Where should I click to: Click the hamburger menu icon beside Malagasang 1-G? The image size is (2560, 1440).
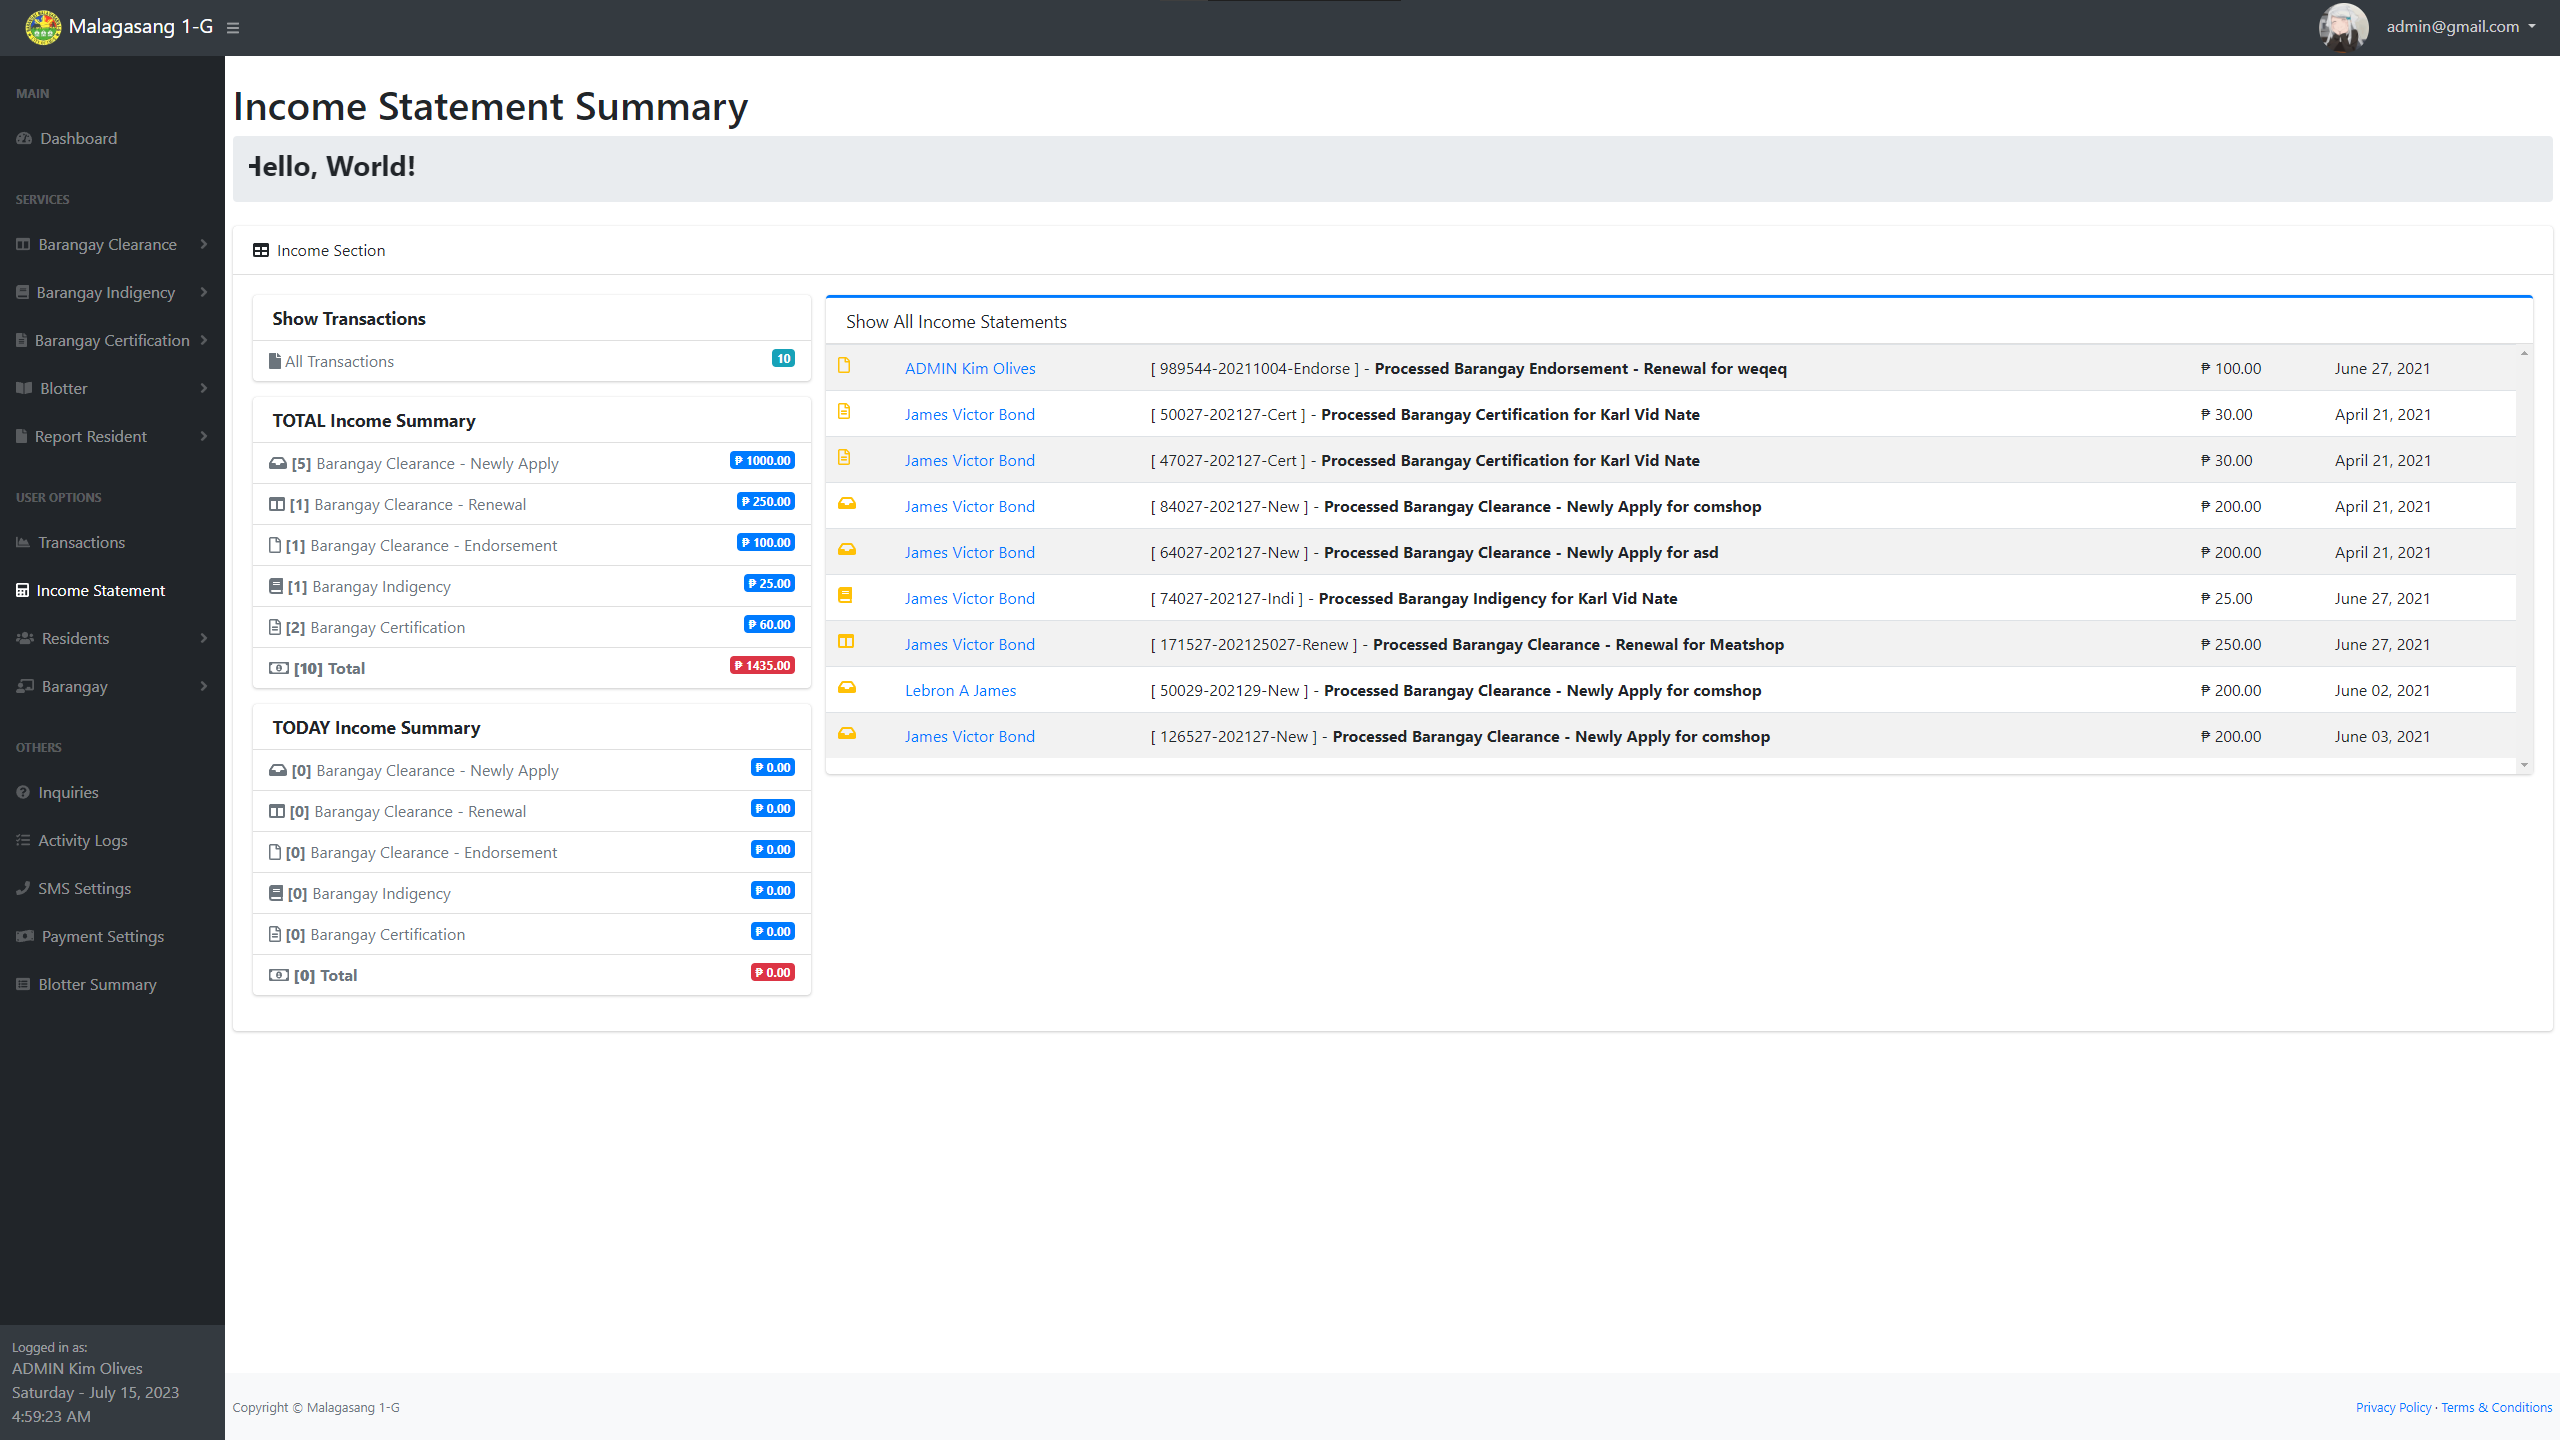pyautogui.click(x=233, y=27)
